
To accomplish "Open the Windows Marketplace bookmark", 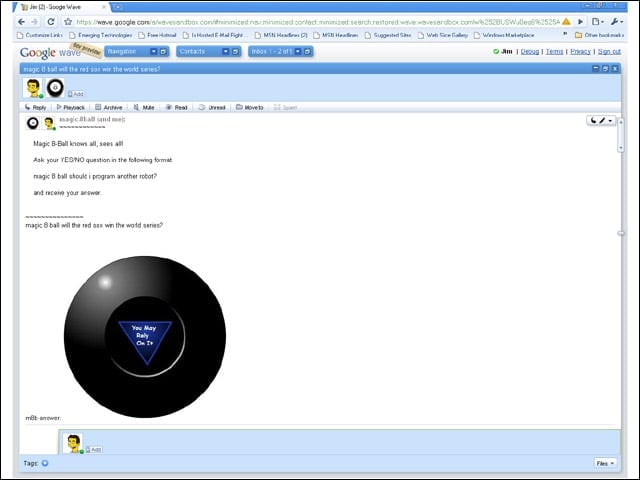I will coord(504,36).
